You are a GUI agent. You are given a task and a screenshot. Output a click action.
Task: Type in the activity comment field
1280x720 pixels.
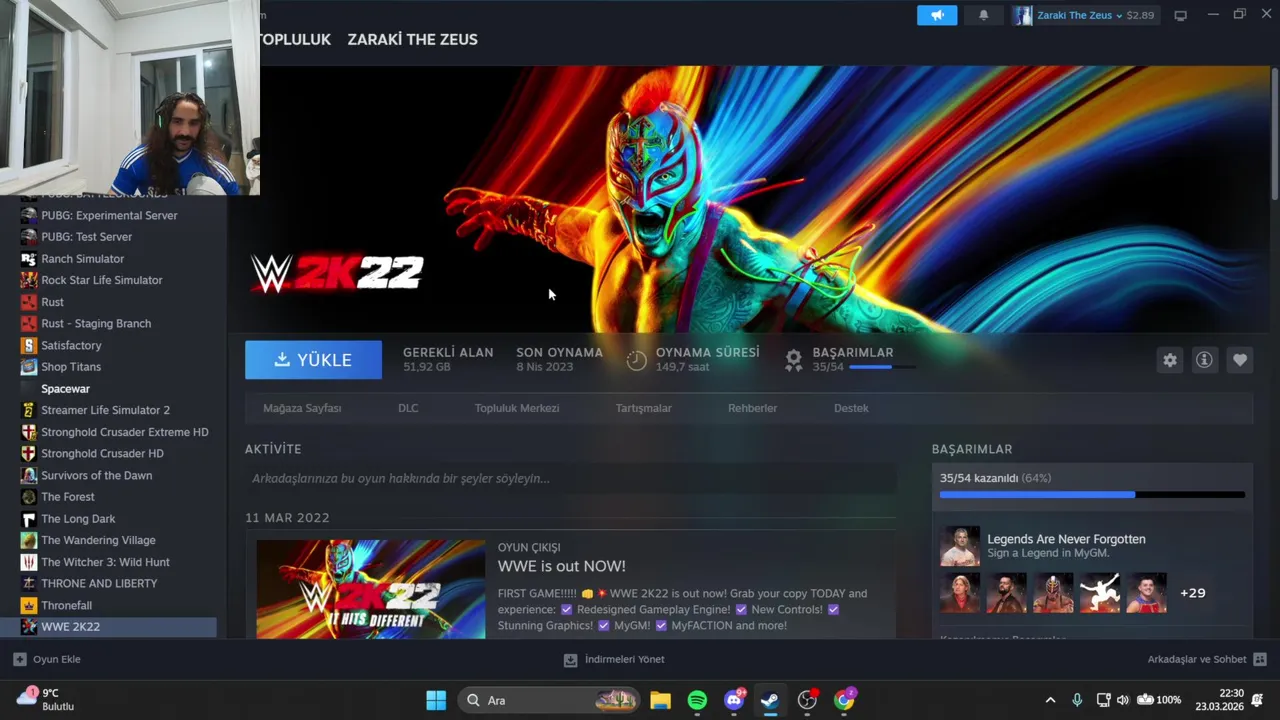570,479
